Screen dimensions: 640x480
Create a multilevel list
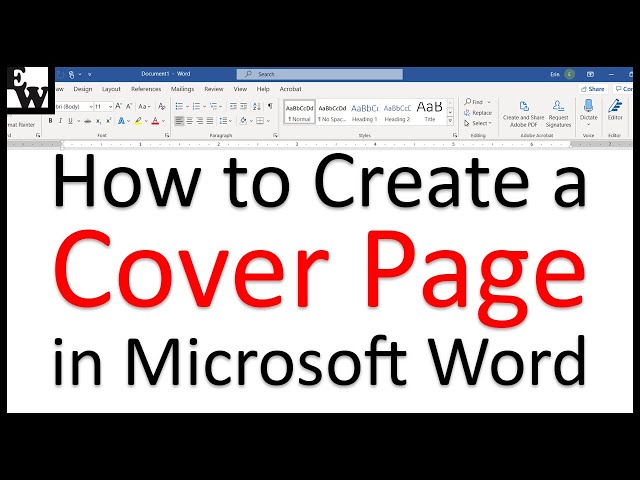213,107
